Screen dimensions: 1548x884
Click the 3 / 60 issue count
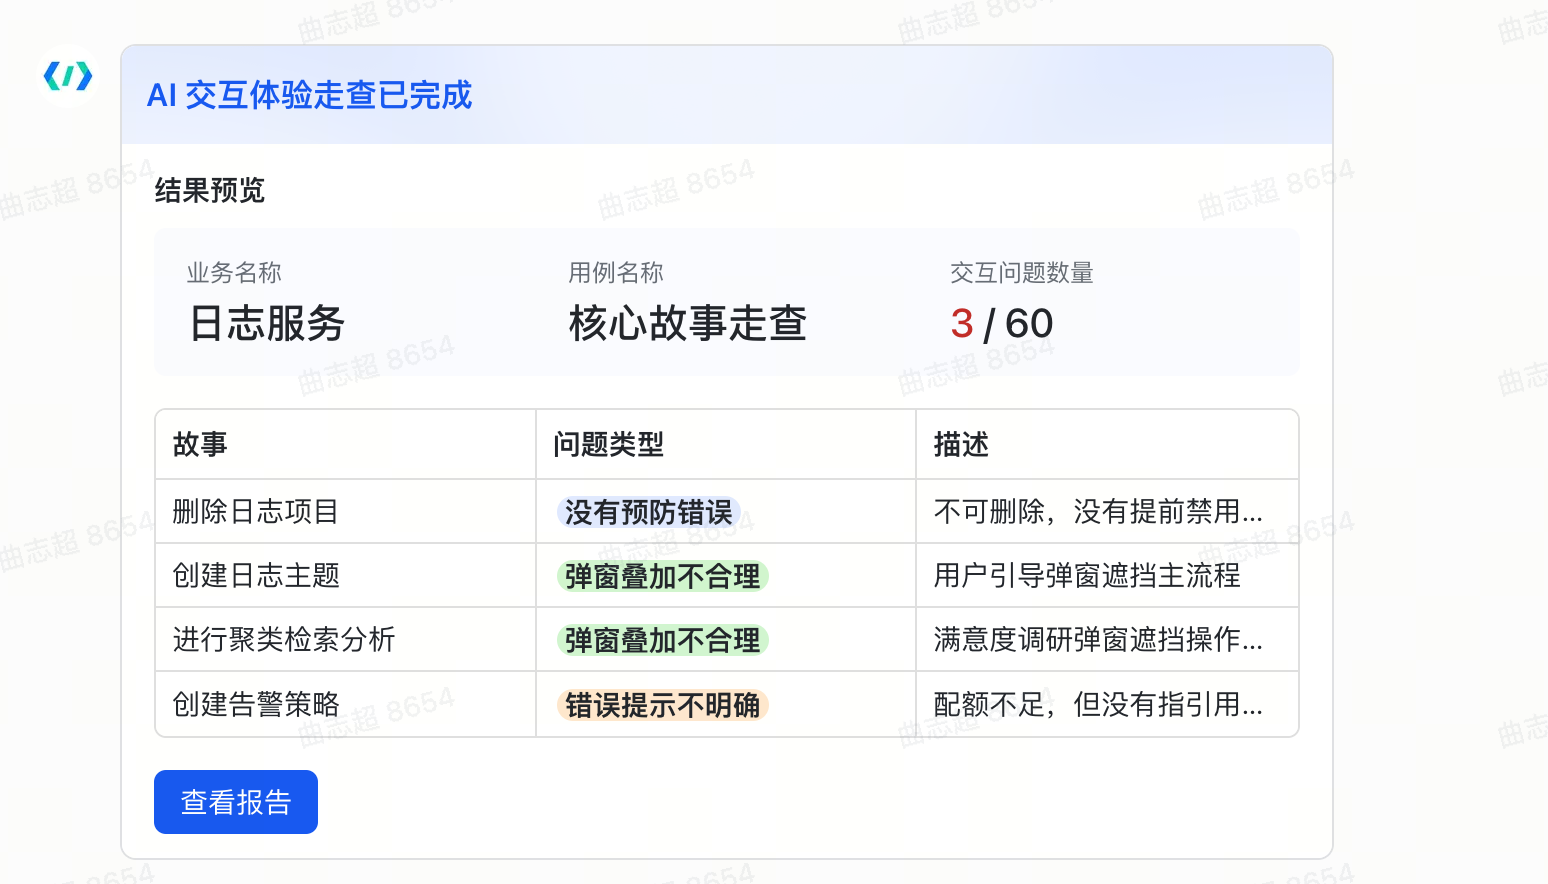pyautogui.click(x=1002, y=324)
